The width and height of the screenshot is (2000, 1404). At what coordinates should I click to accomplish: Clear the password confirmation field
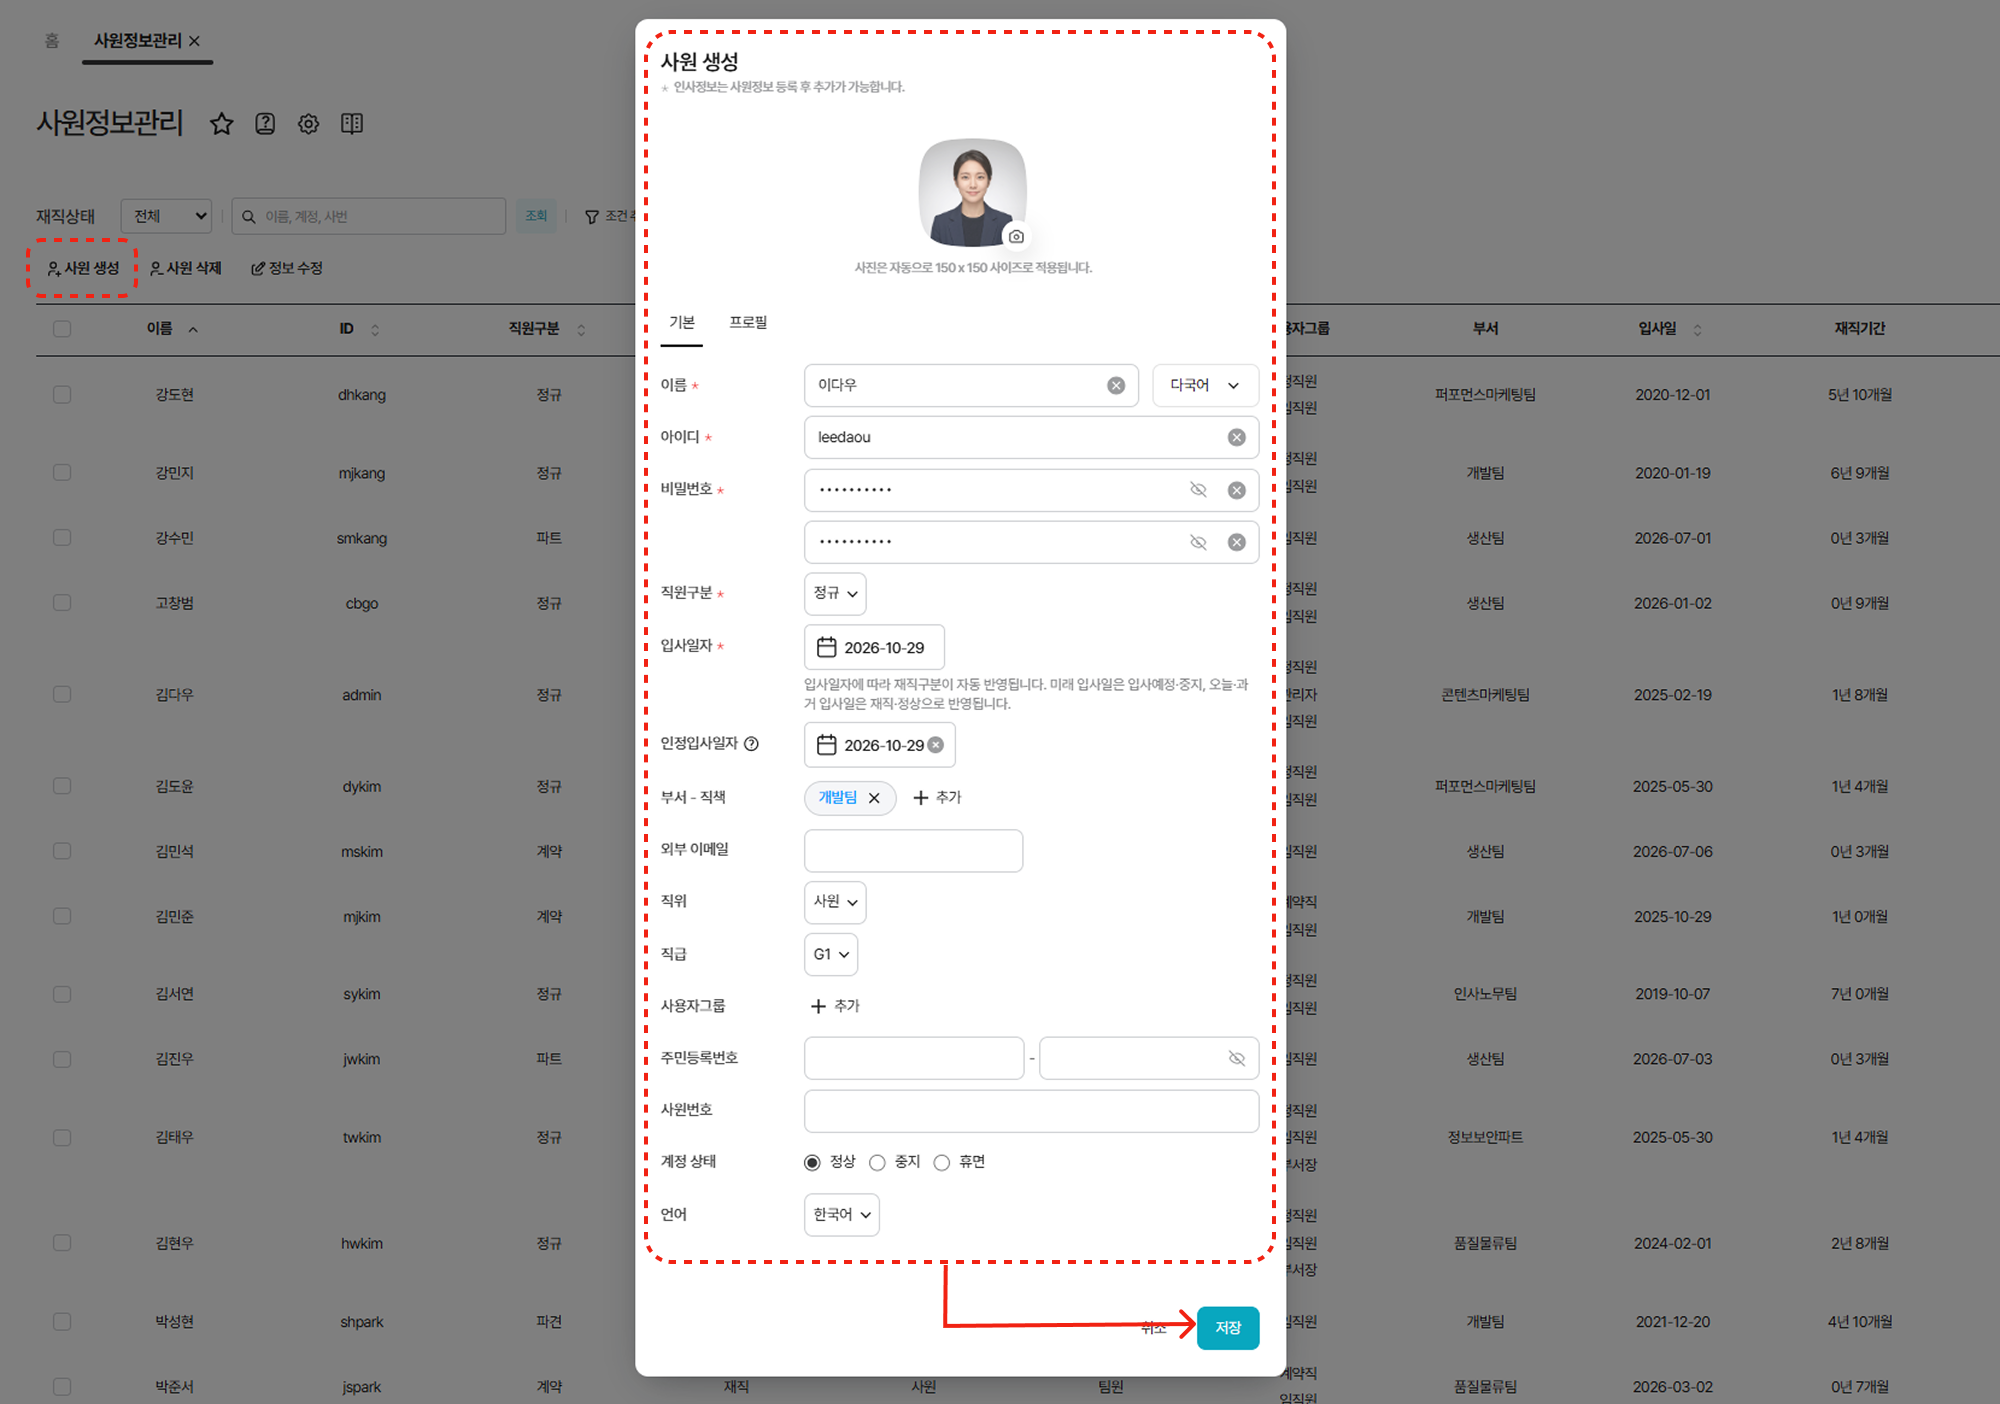pyautogui.click(x=1237, y=542)
